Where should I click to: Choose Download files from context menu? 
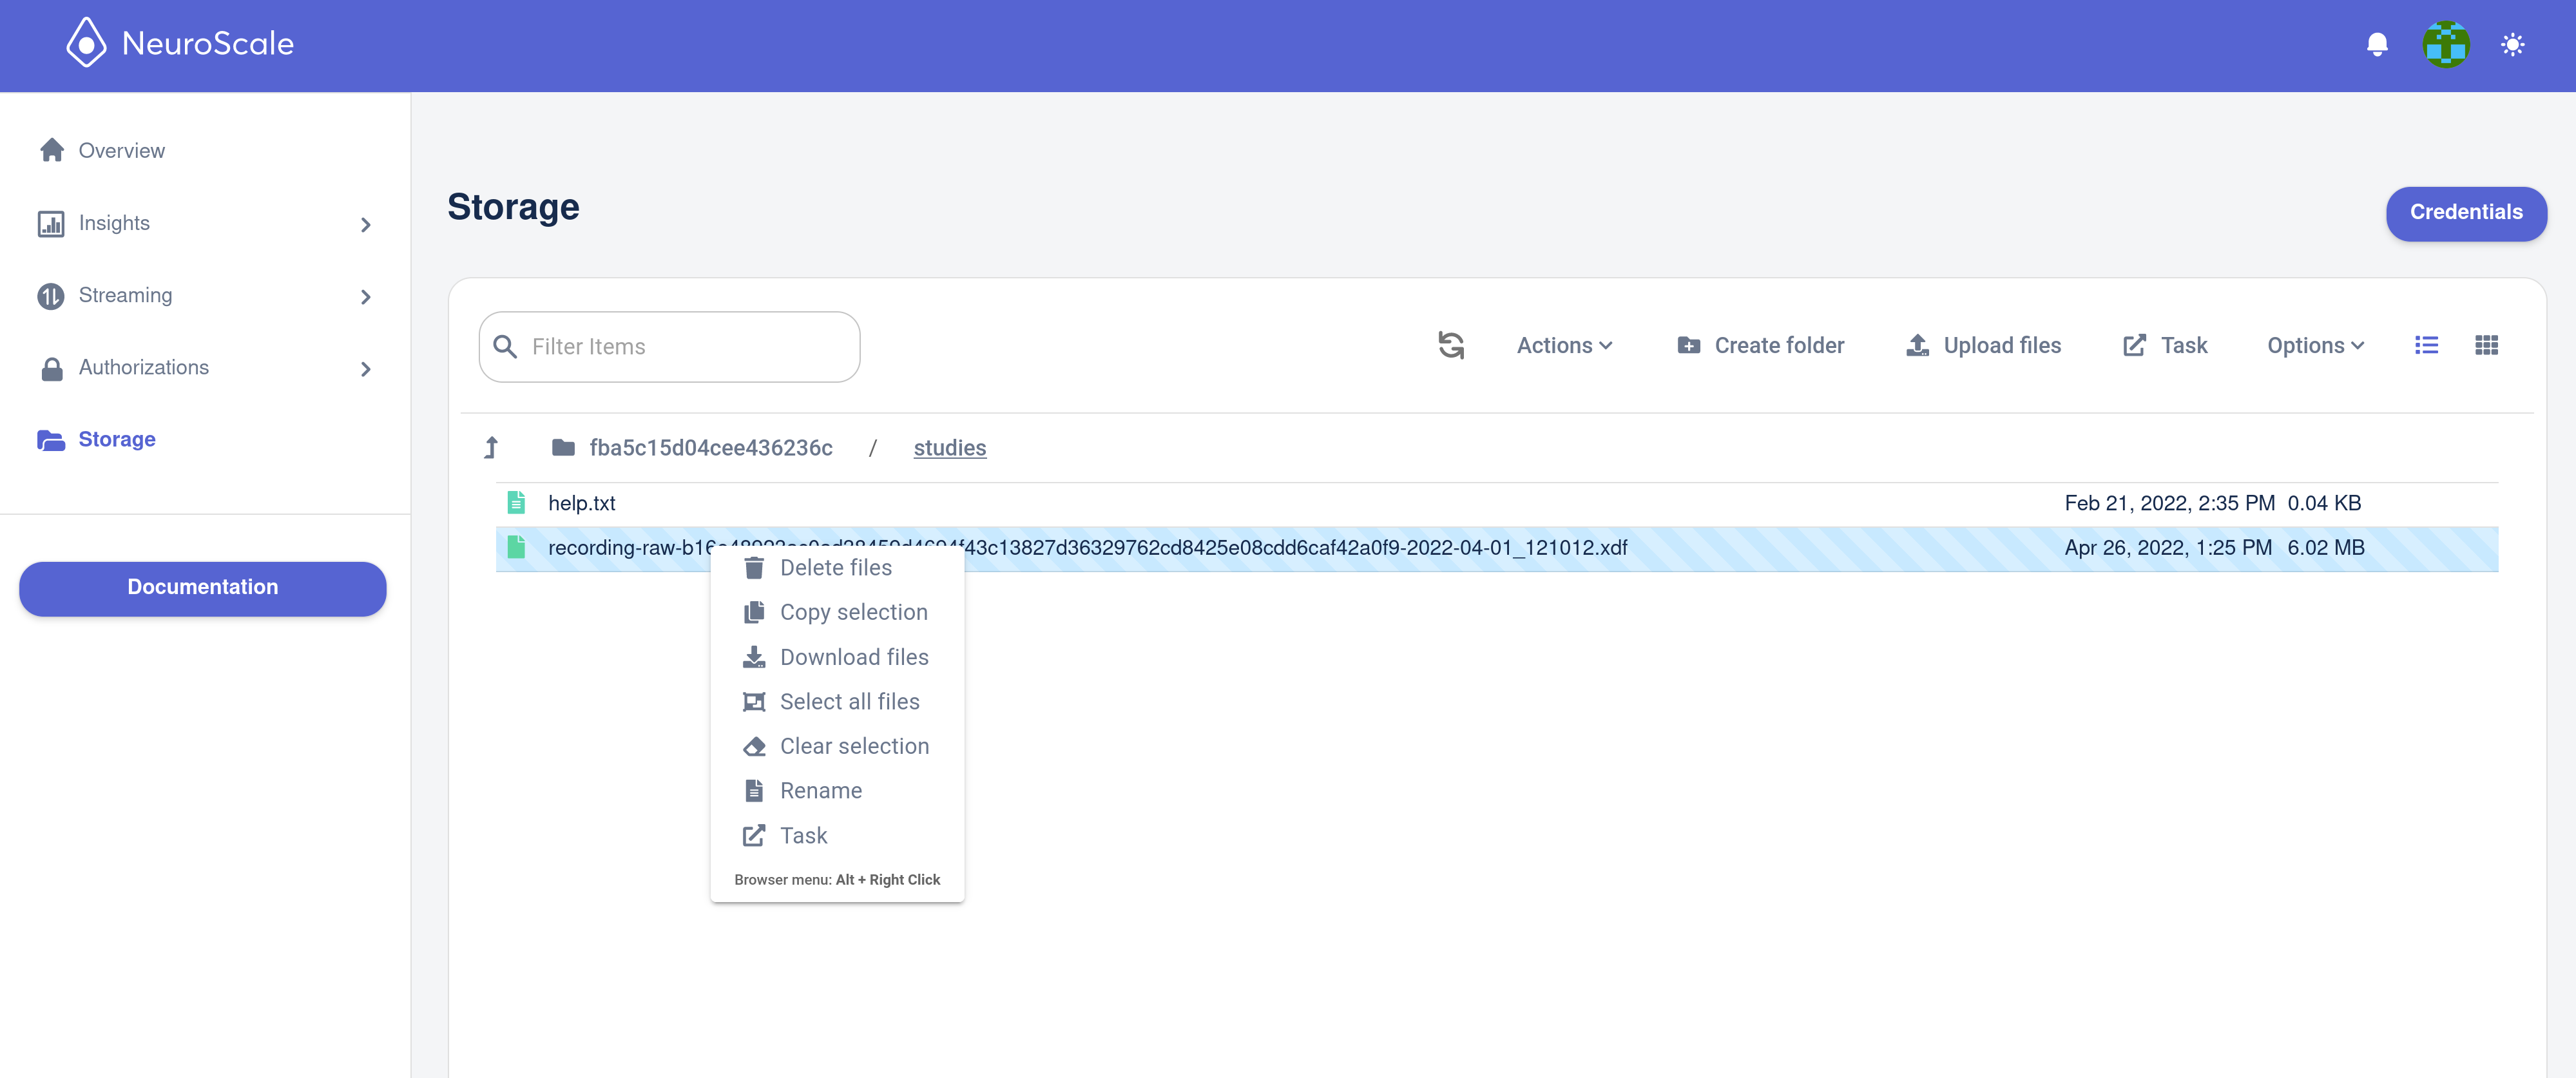(837, 658)
